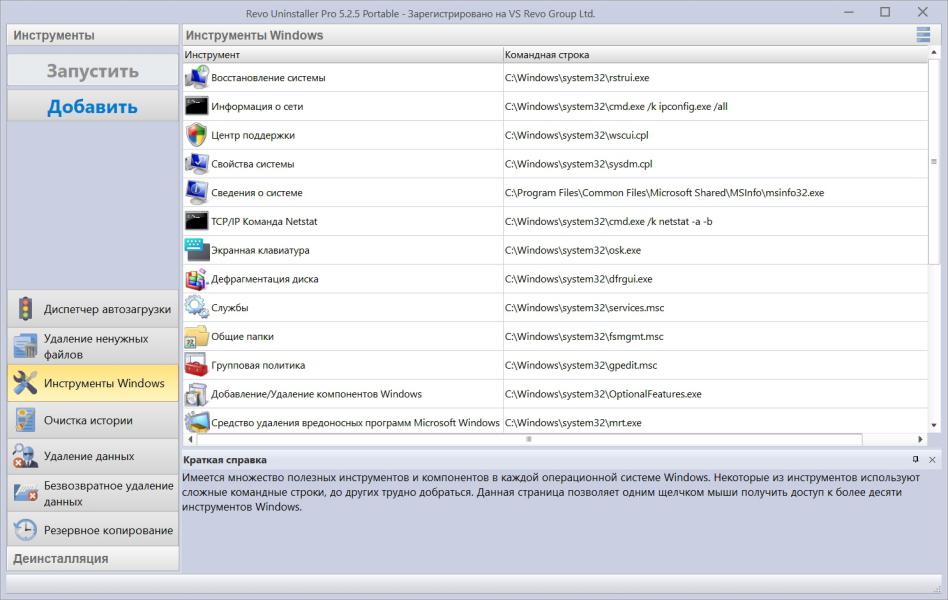948x600 pixels.
Task: Click the Службы gears icon
Action: click(196, 307)
